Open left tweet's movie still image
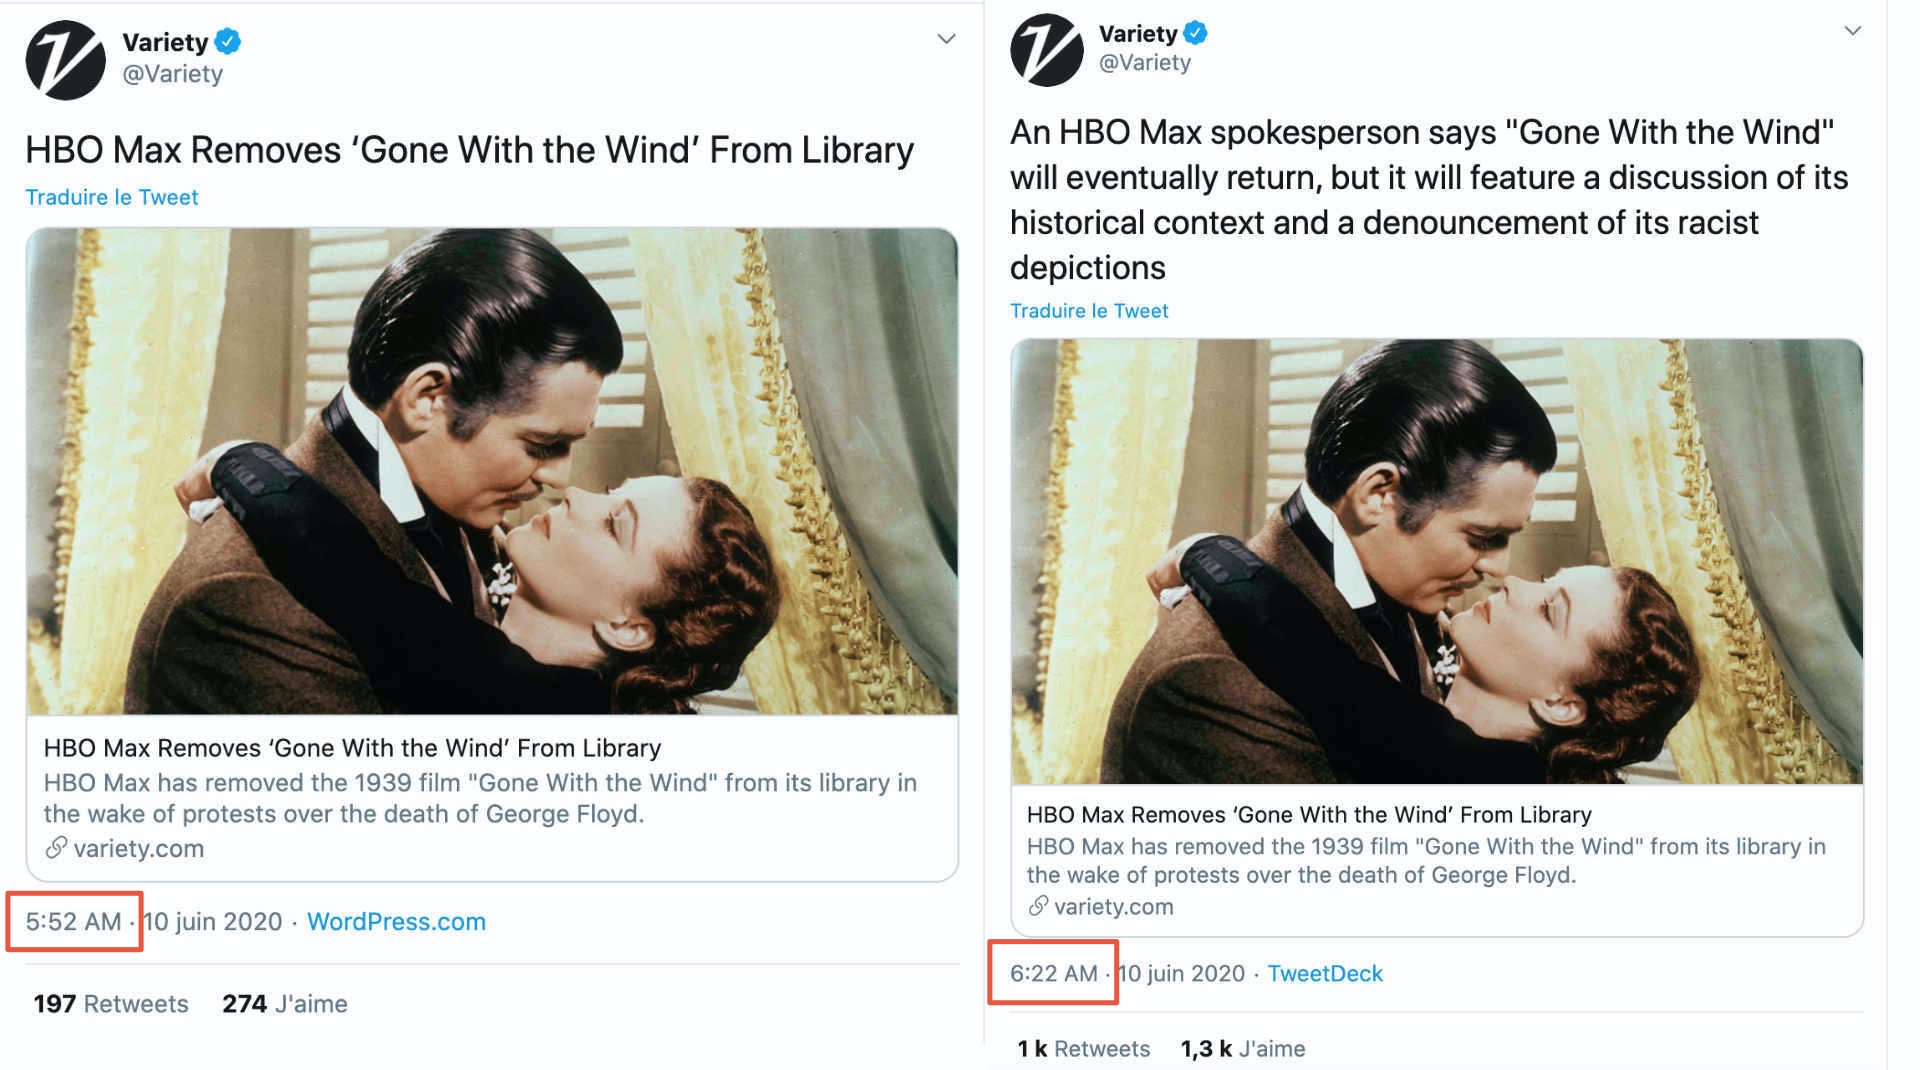This screenshot has height=1070, width=1920. 492,471
